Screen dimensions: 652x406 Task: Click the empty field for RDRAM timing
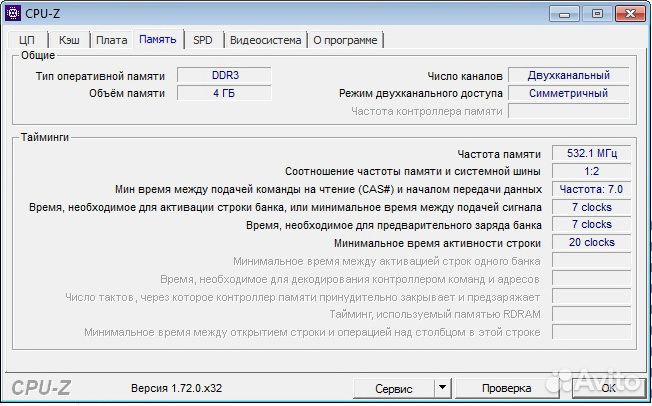pos(592,314)
